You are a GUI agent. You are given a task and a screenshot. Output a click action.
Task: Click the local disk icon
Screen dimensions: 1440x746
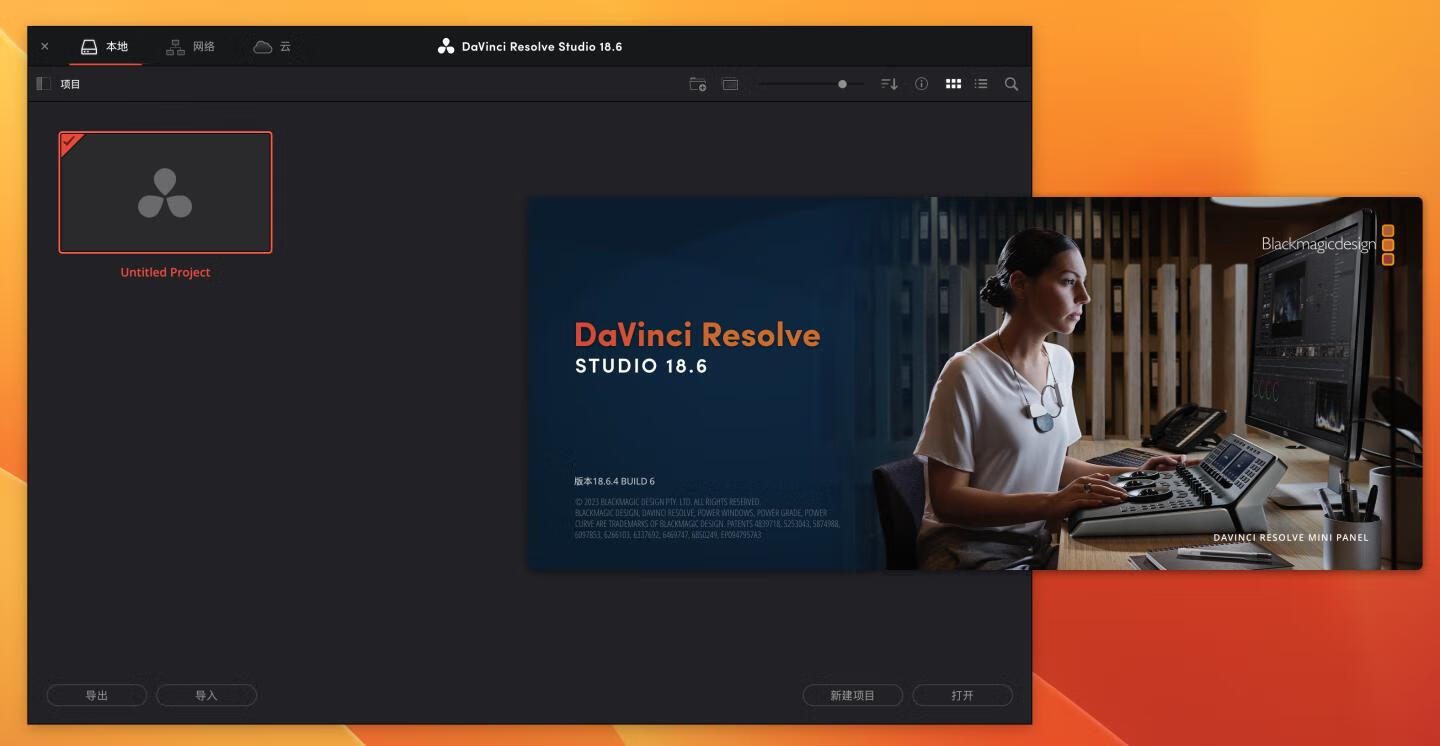(89, 47)
